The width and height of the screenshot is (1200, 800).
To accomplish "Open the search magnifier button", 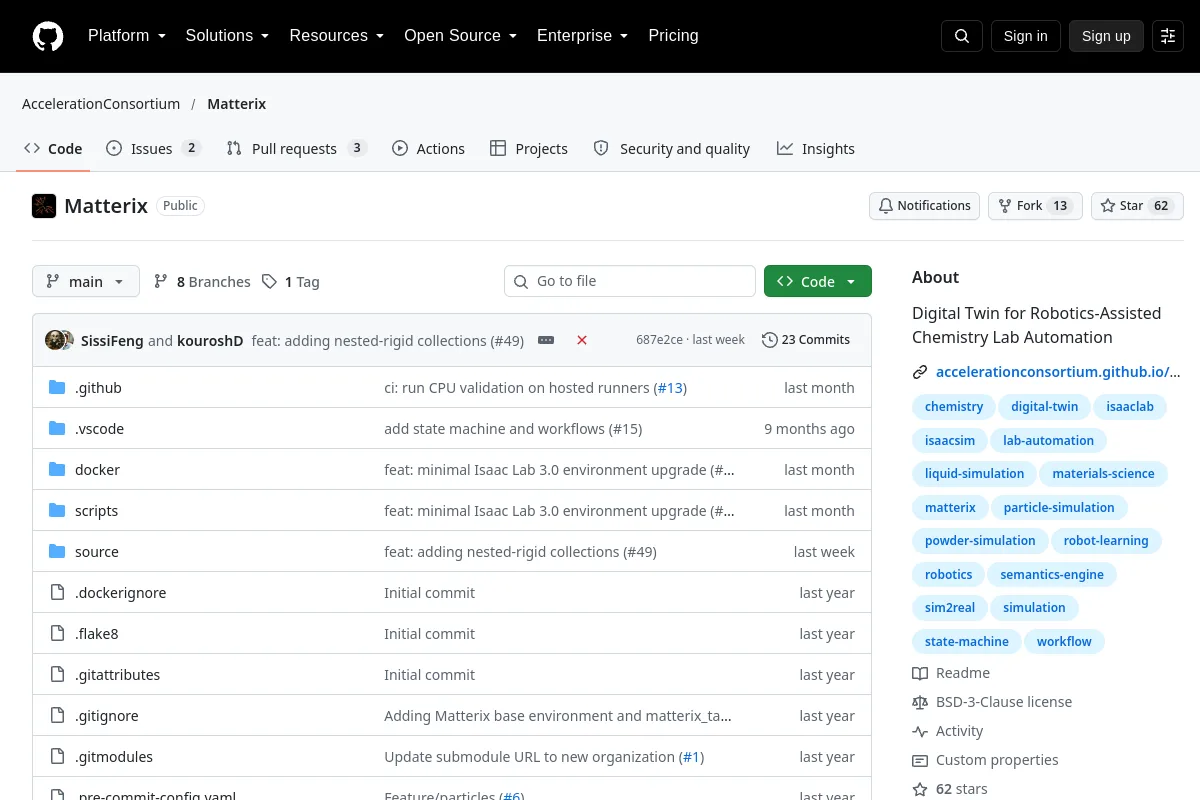I will point(962,36).
